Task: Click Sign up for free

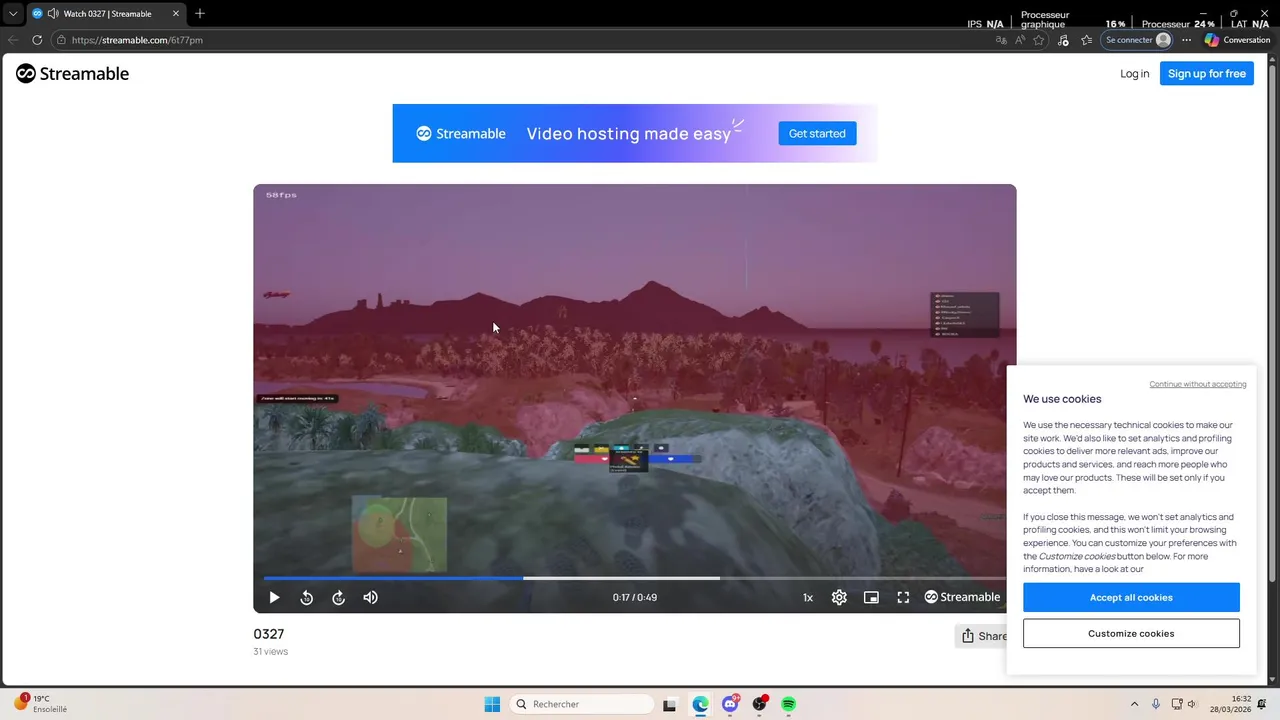Action: pyautogui.click(x=1207, y=73)
